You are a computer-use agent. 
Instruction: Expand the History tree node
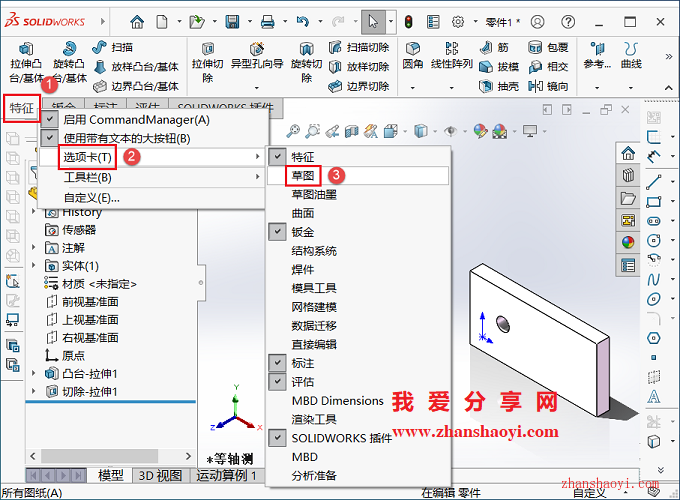34,211
